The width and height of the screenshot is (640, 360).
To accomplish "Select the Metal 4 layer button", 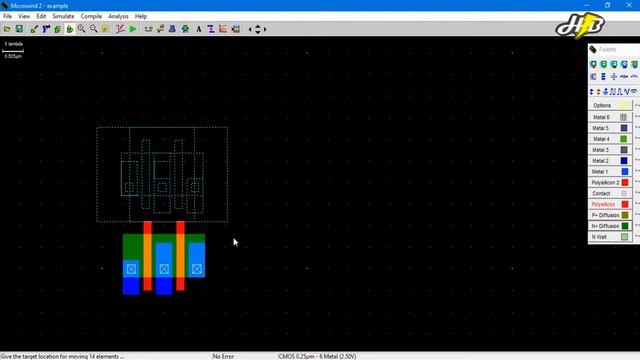I will (x=610, y=139).
